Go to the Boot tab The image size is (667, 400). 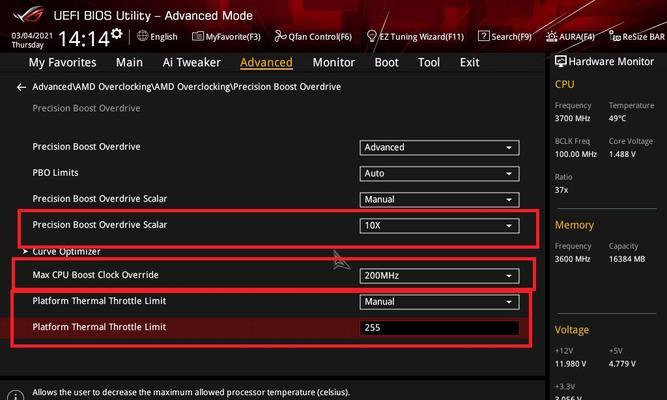(386, 63)
